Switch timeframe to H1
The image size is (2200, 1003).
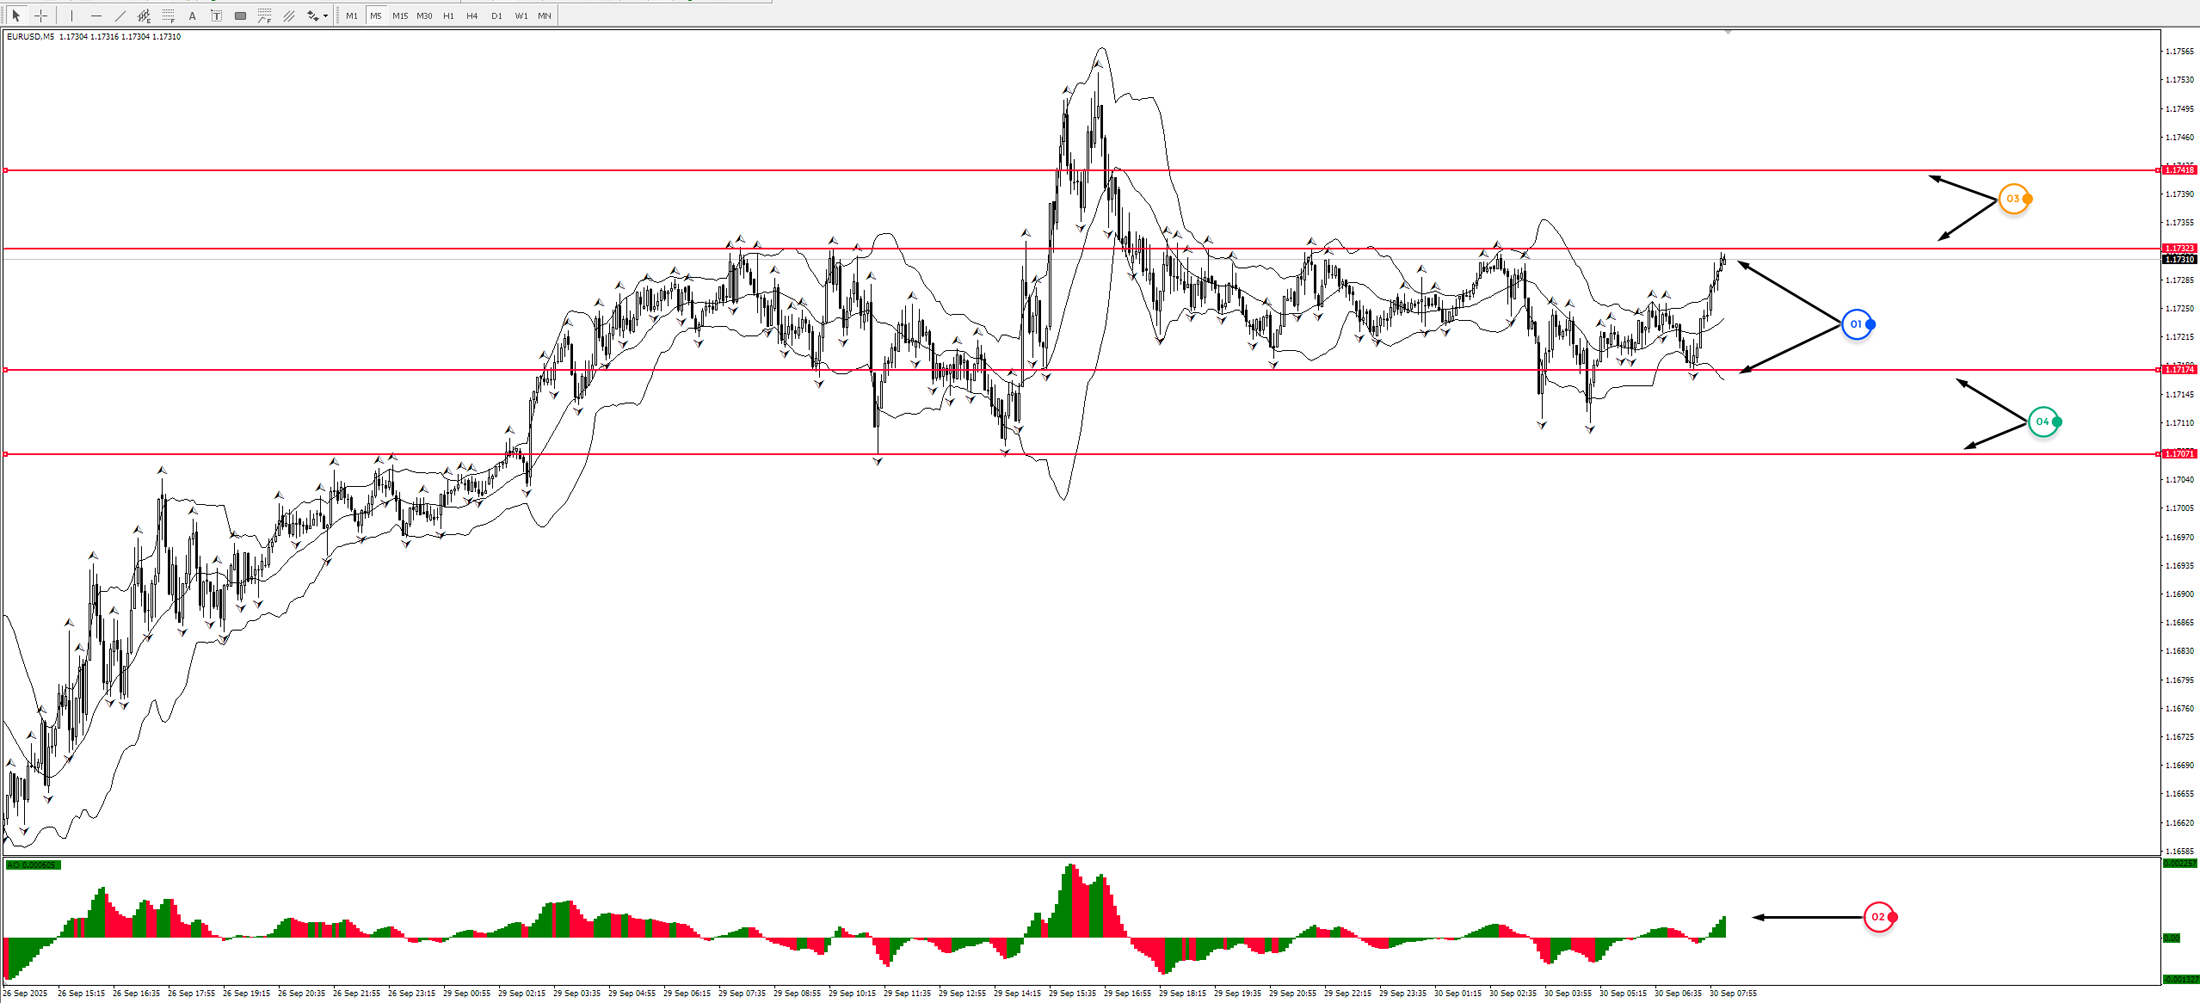tap(448, 16)
